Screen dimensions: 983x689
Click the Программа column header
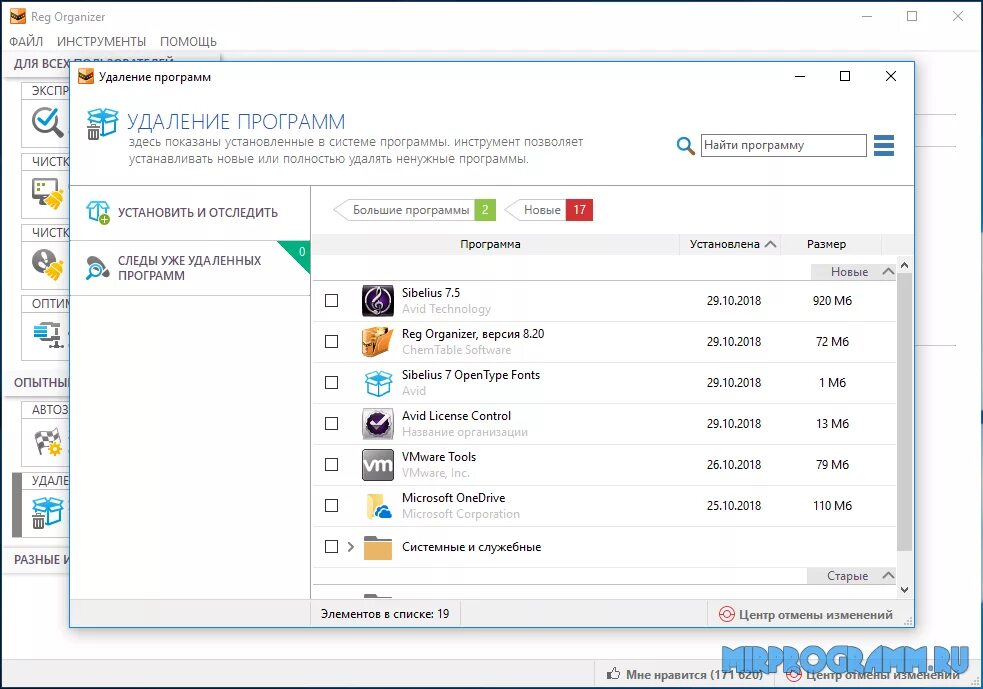click(x=490, y=244)
